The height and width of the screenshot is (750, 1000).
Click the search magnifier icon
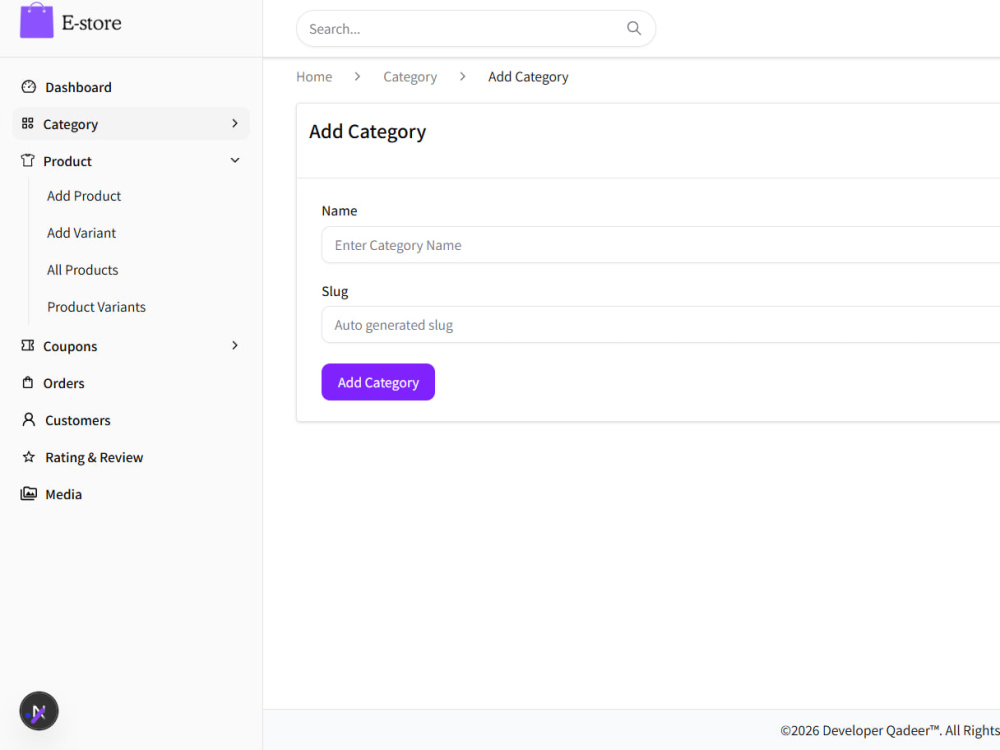pos(633,28)
